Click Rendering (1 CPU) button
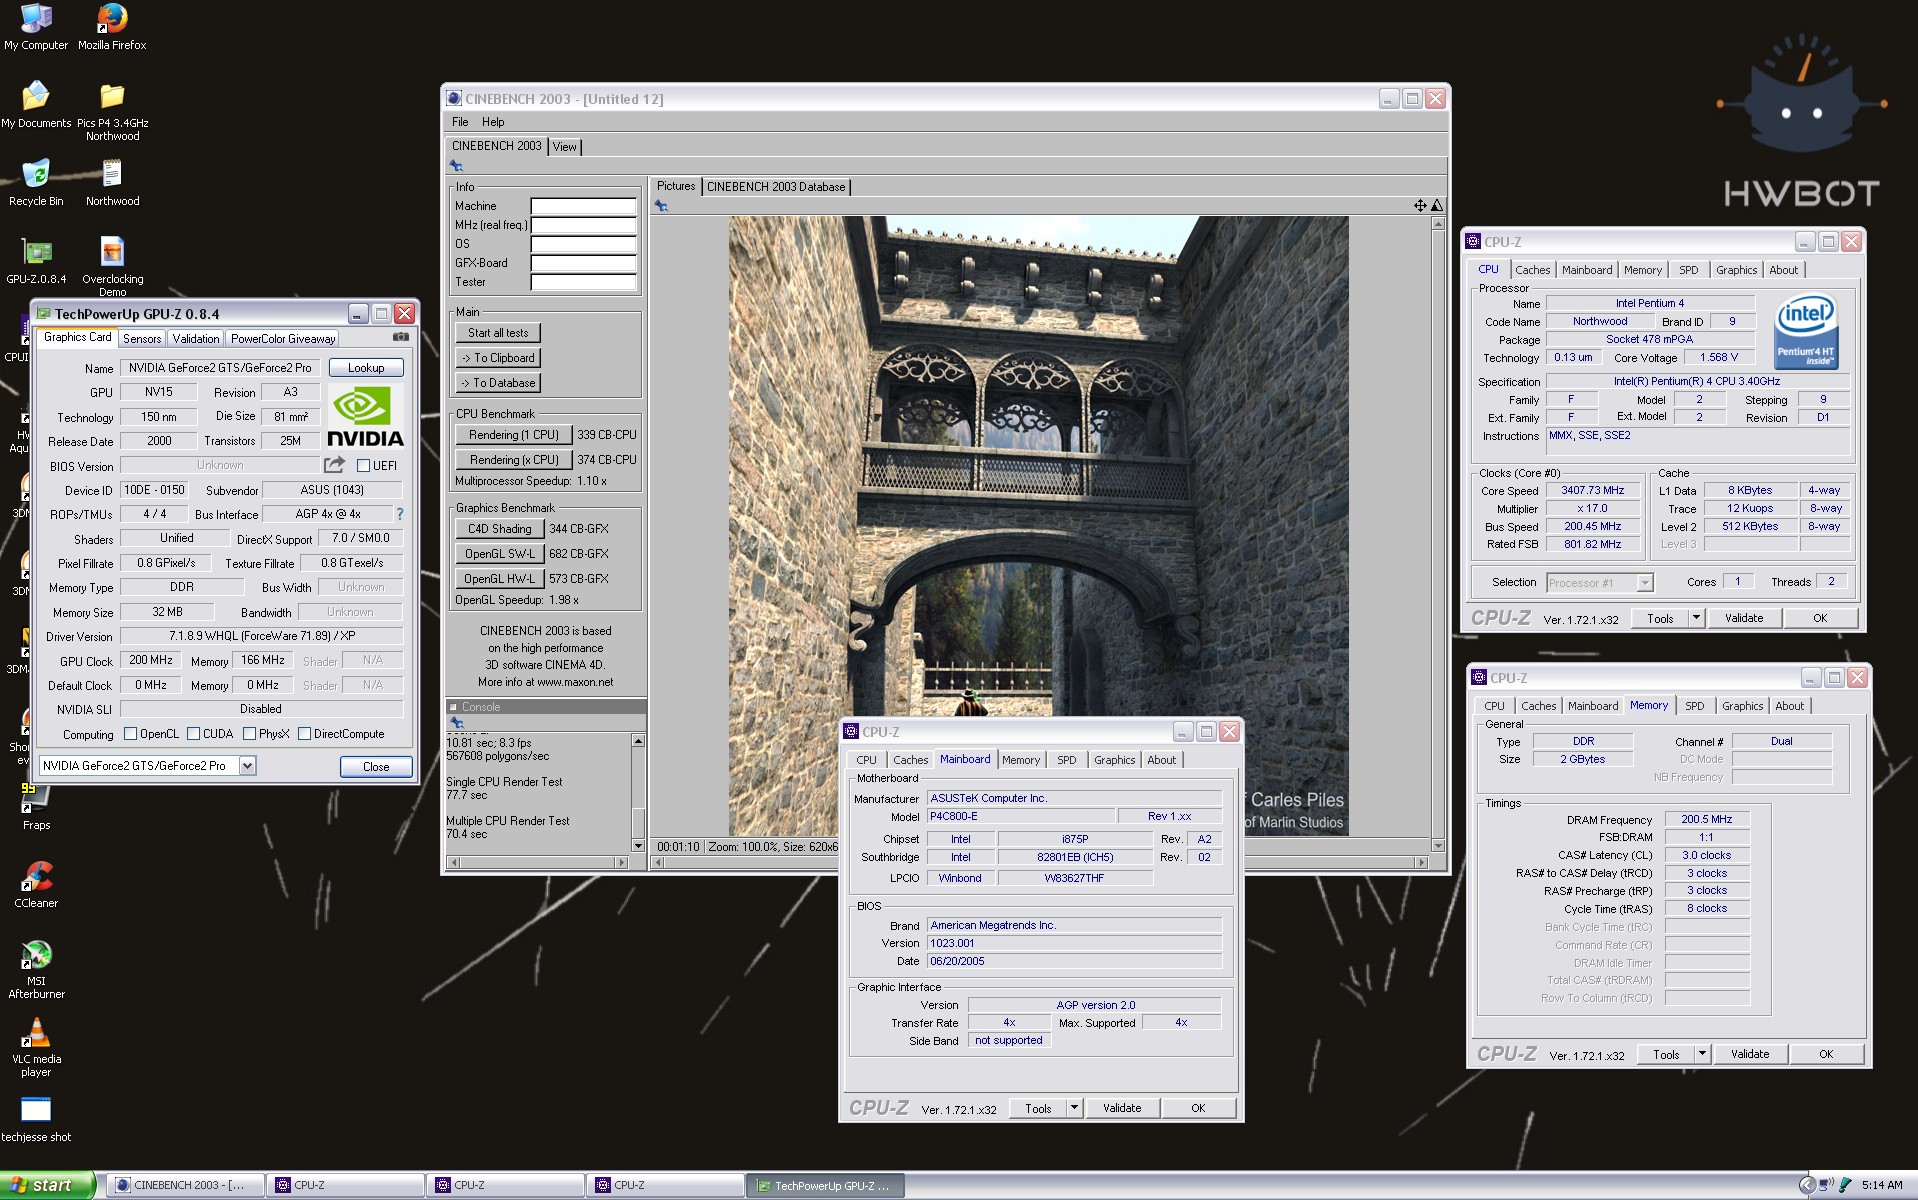 pyautogui.click(x=514, y=435)
